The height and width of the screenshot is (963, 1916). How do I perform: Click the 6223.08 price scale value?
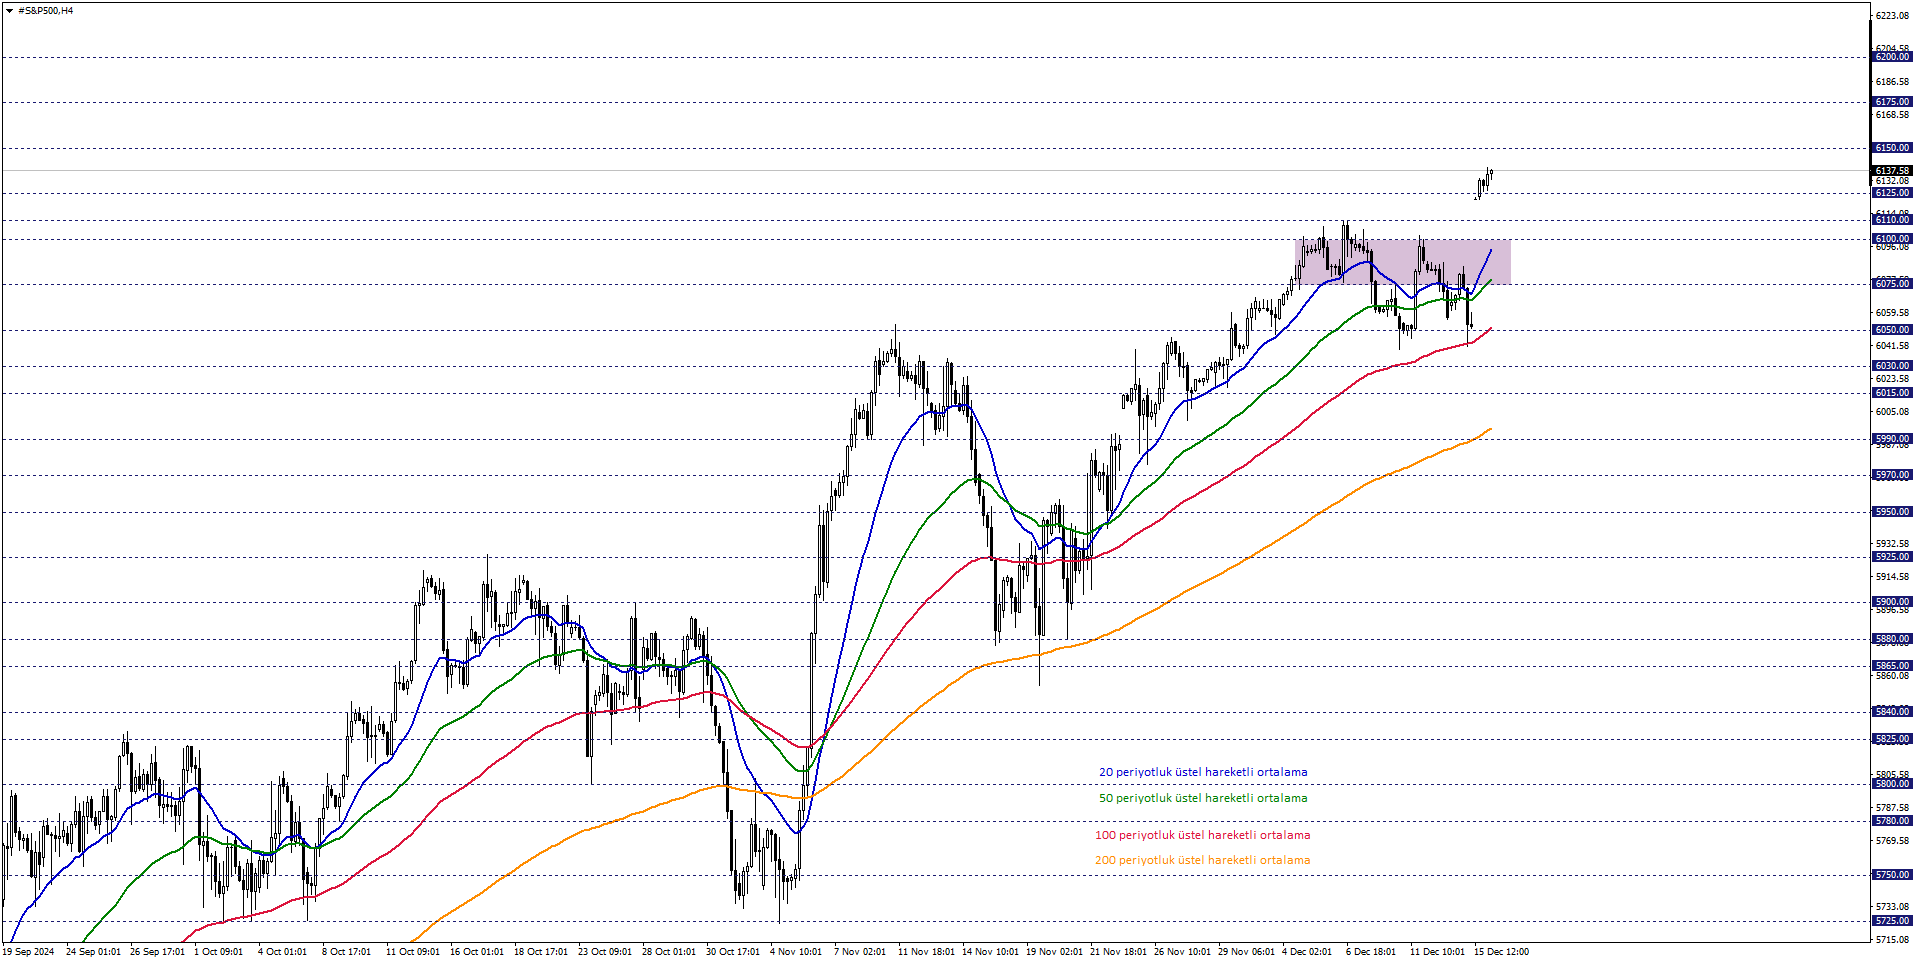(x=1892, y=16)
